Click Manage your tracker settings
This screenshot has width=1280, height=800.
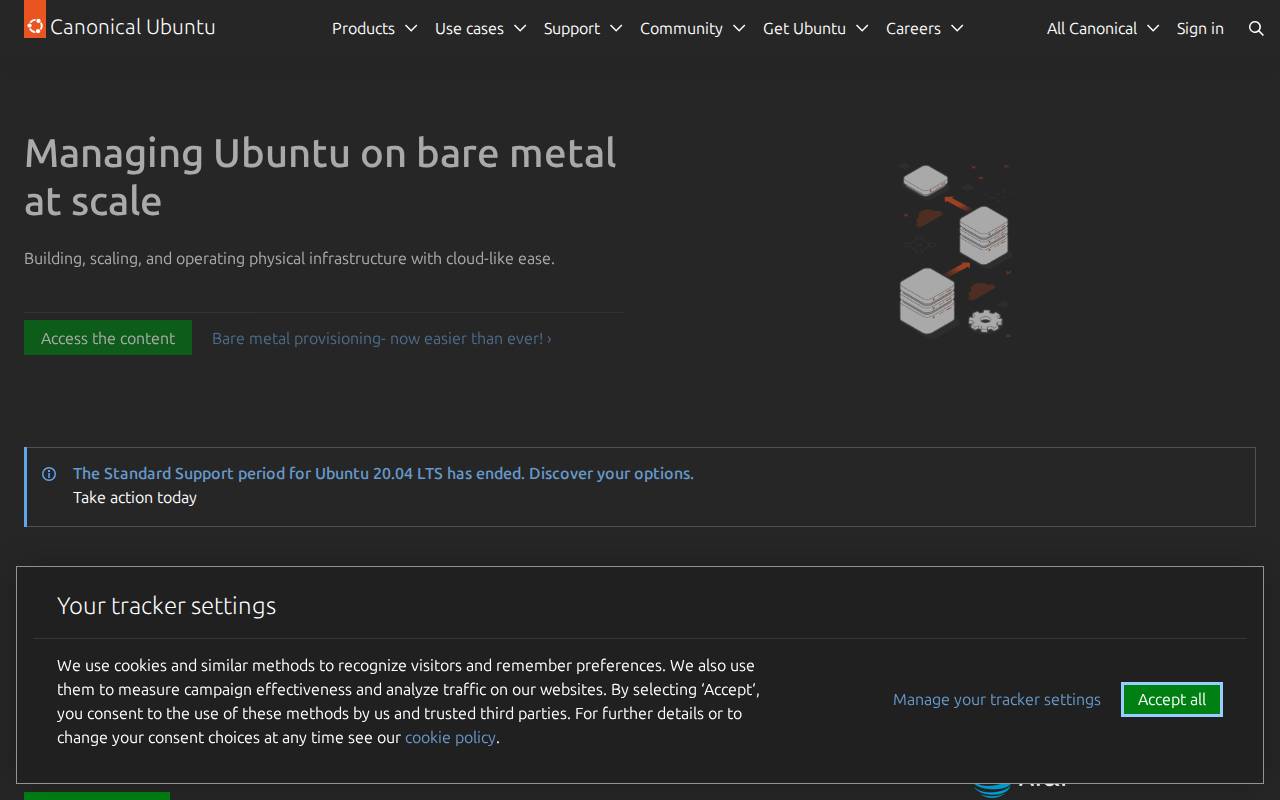tap(997, 699)
